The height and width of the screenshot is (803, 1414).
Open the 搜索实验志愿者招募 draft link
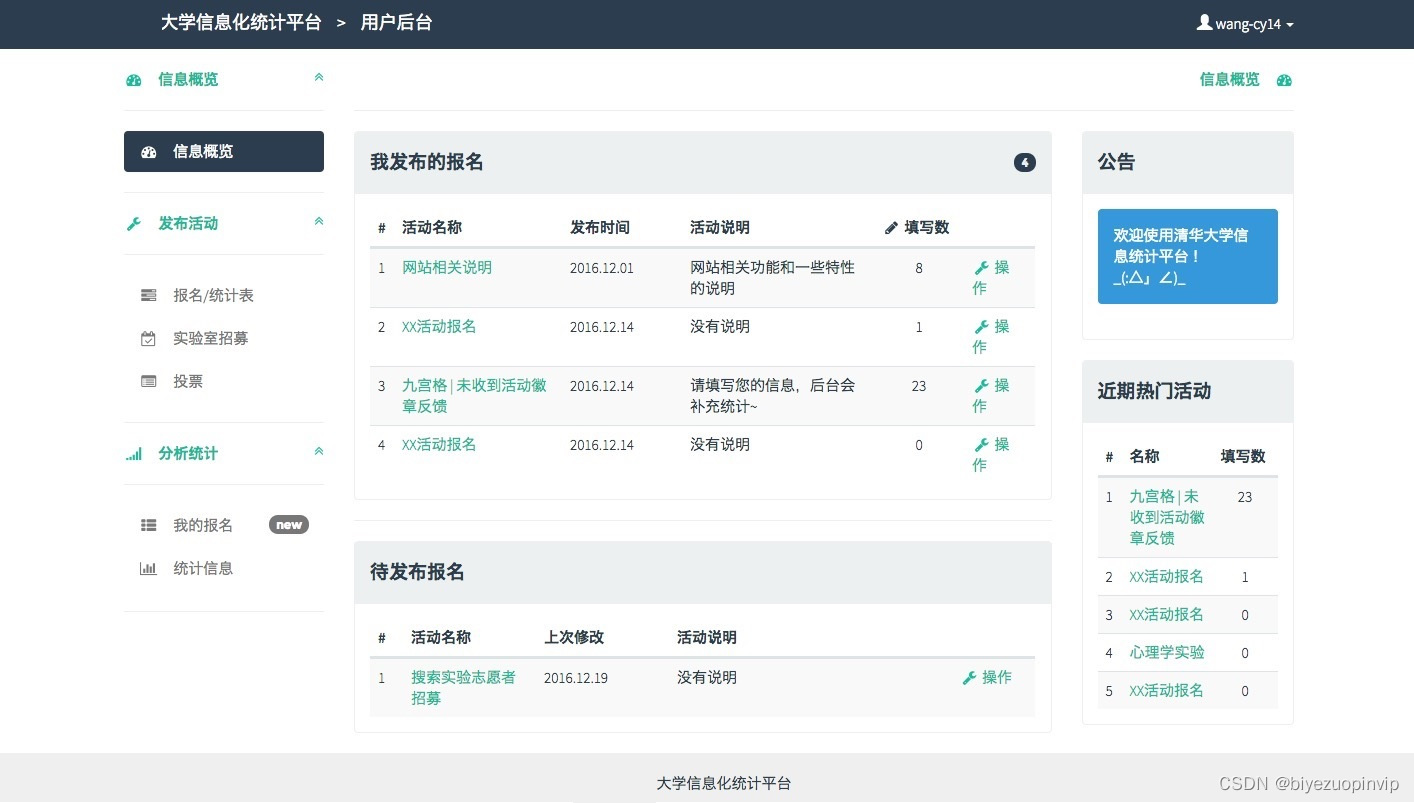[463, 688]
